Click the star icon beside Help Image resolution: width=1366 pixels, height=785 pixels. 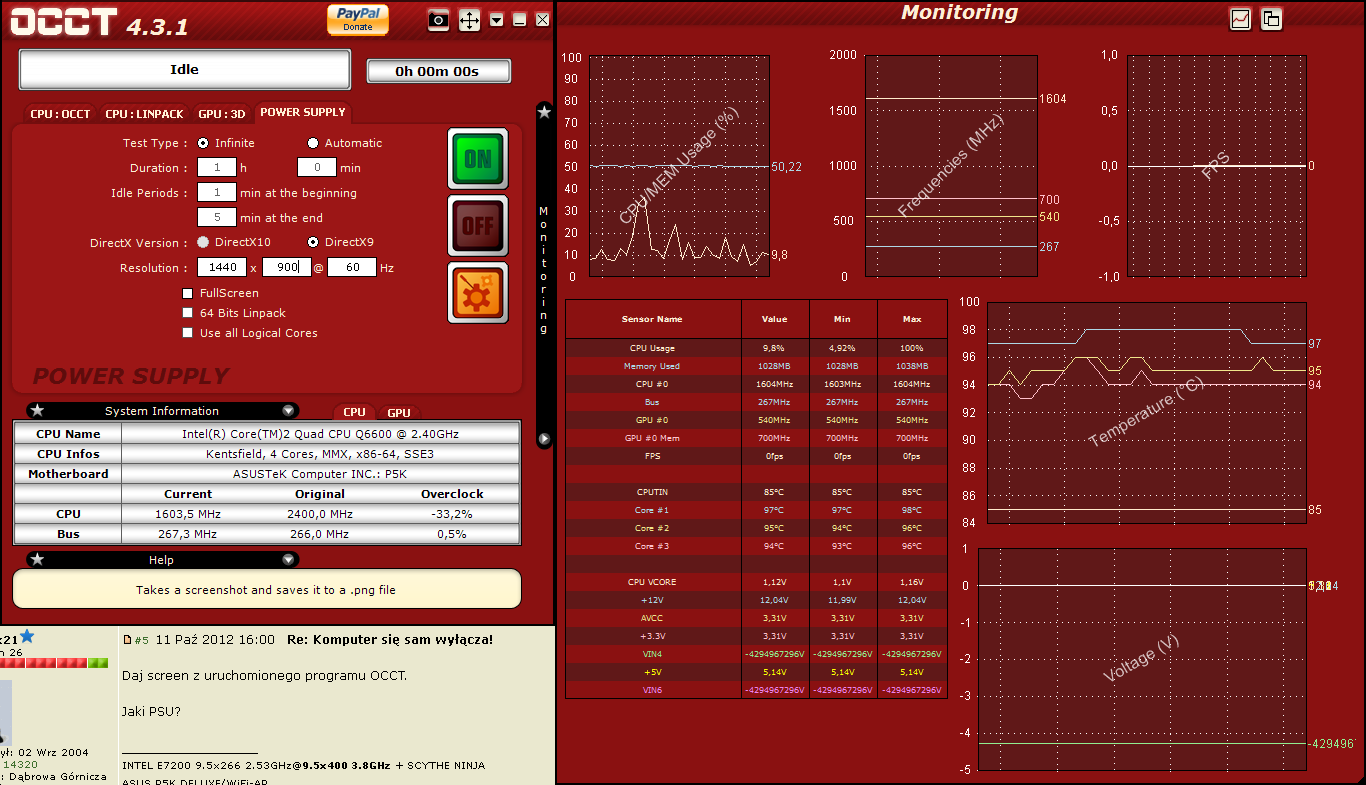tap(37, 559)
